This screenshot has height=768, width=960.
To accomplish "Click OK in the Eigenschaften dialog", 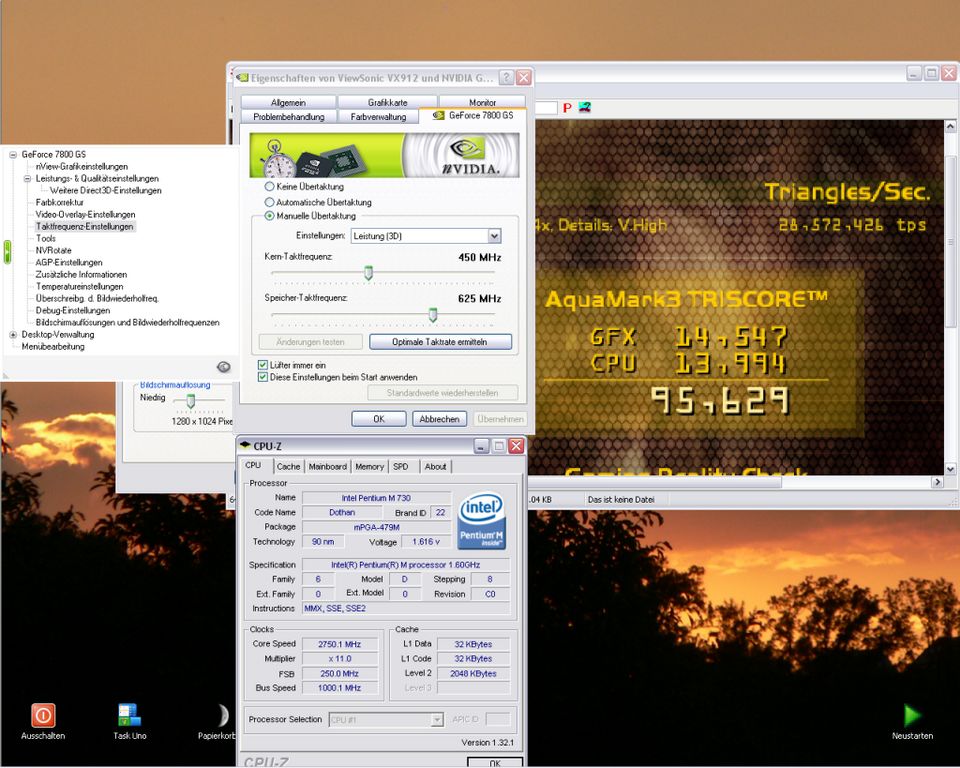I will (379, 419).
